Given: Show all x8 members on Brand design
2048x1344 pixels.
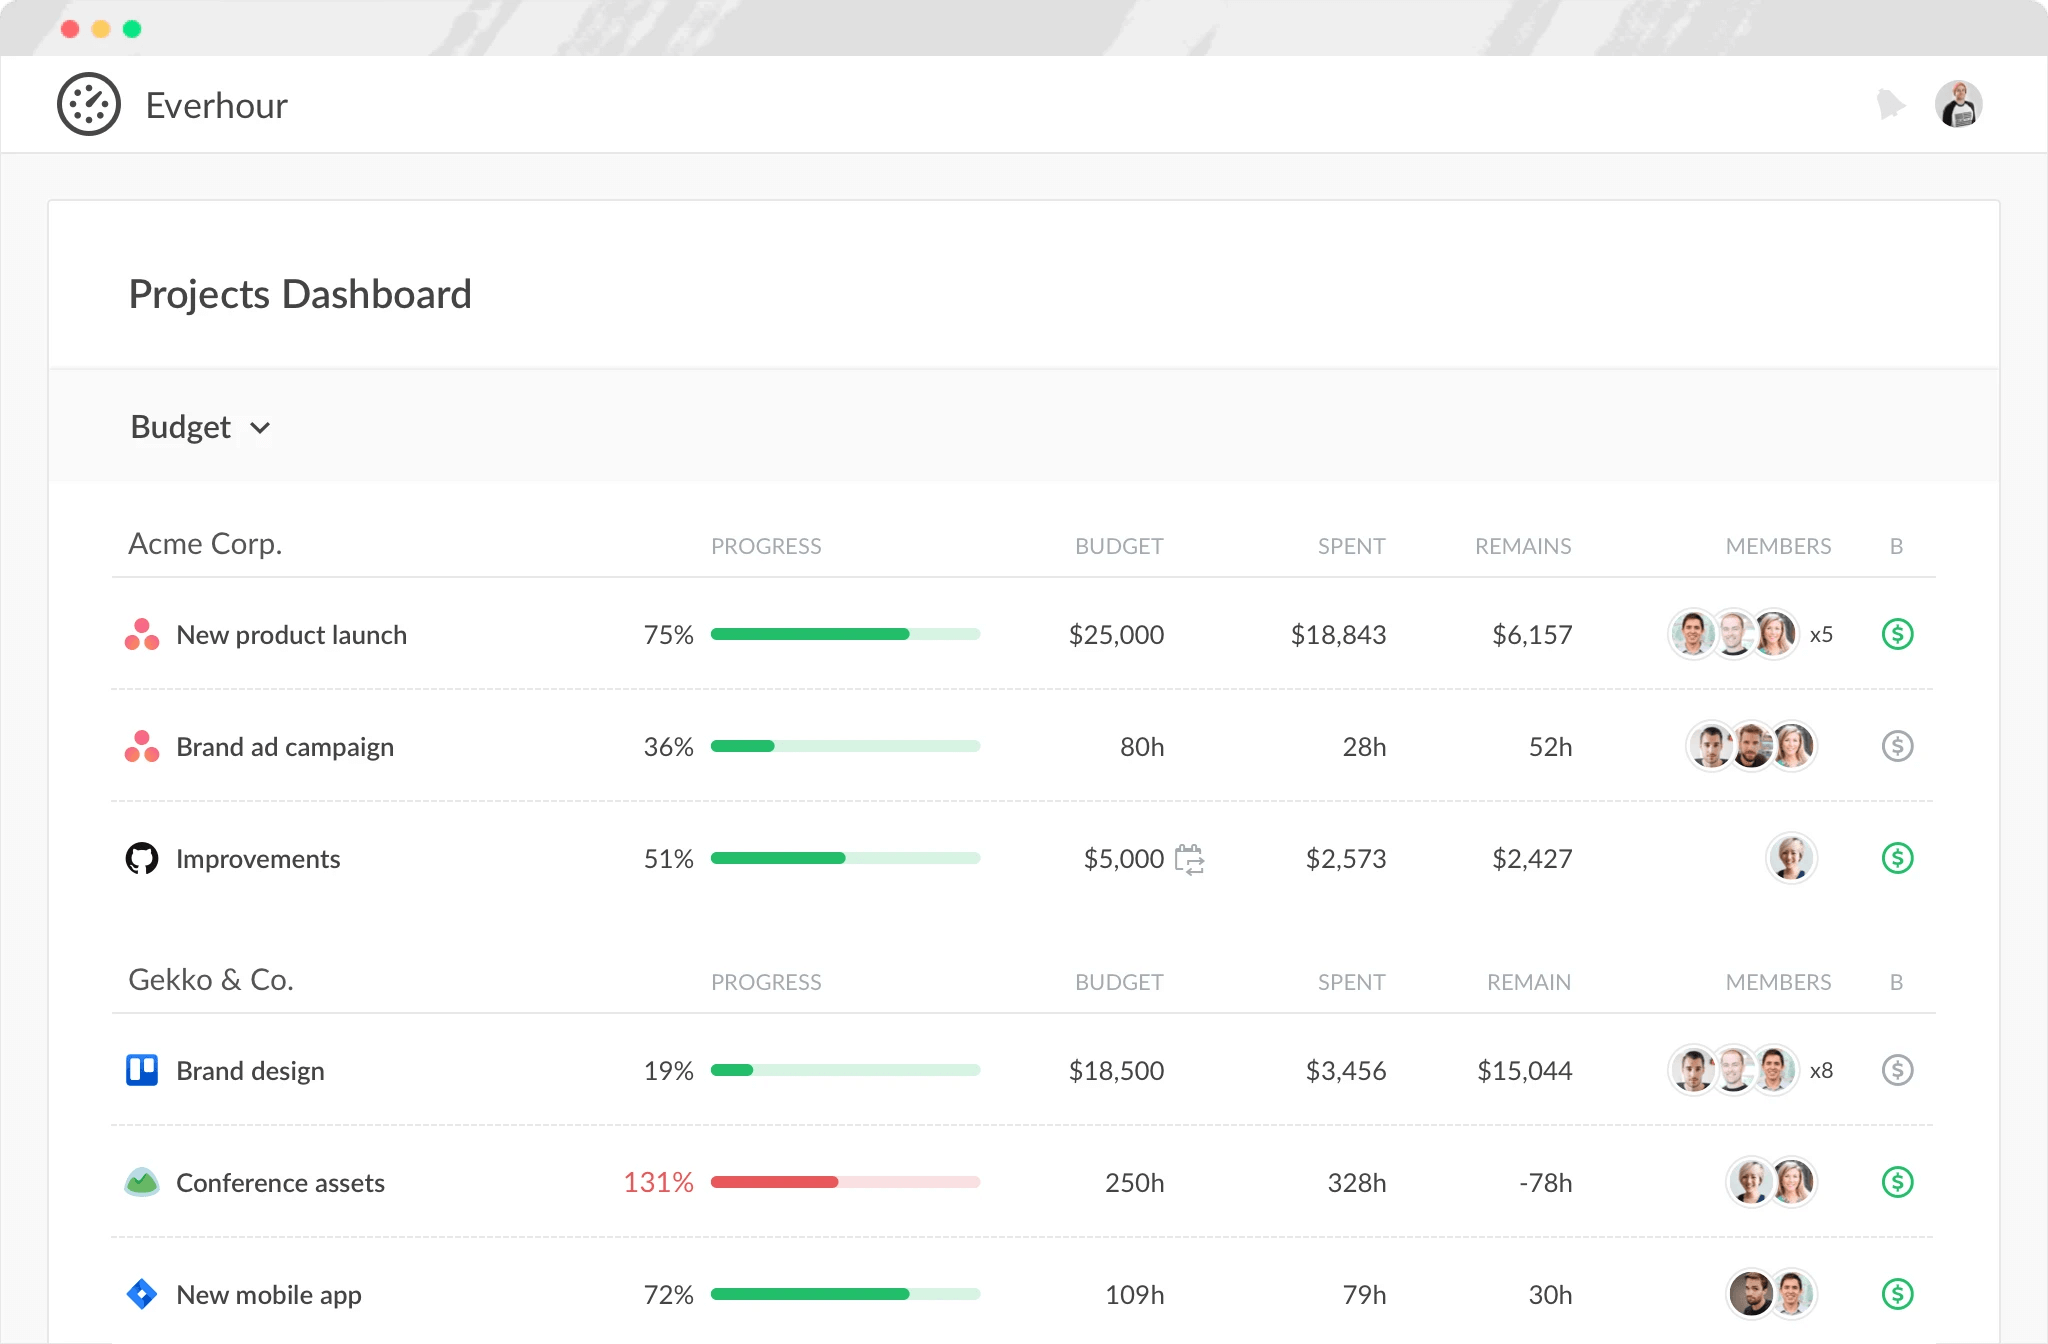Looking at the screenshot, I should pos(1822,1070).
